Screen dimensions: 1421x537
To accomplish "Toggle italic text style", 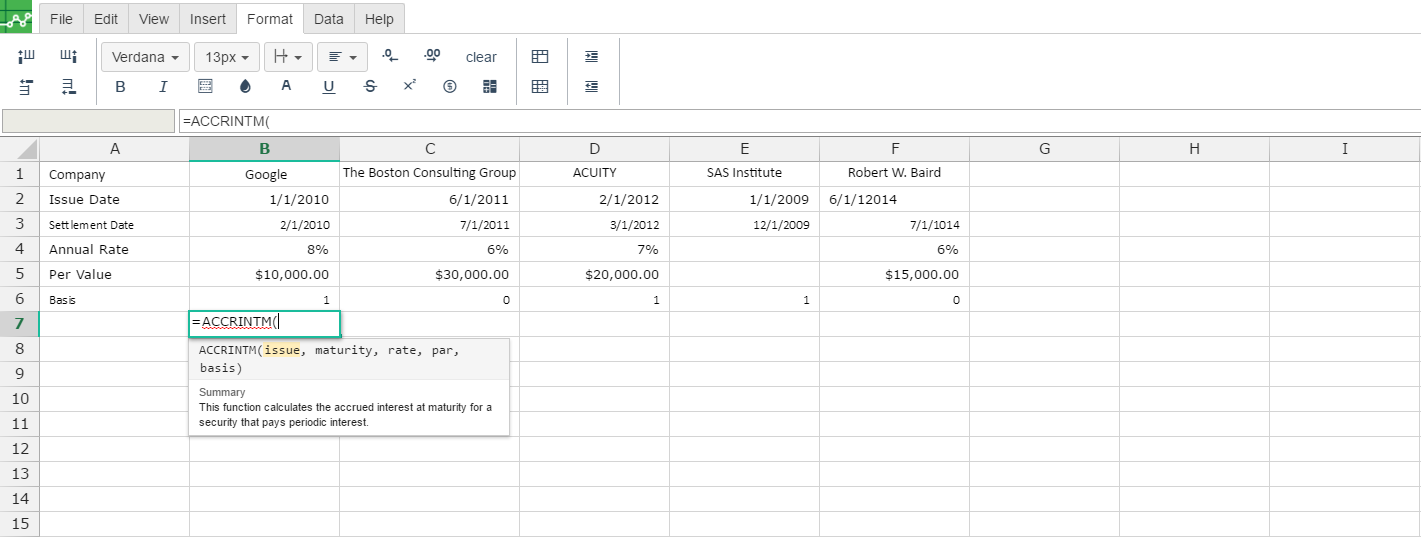I will coord(163,87).
